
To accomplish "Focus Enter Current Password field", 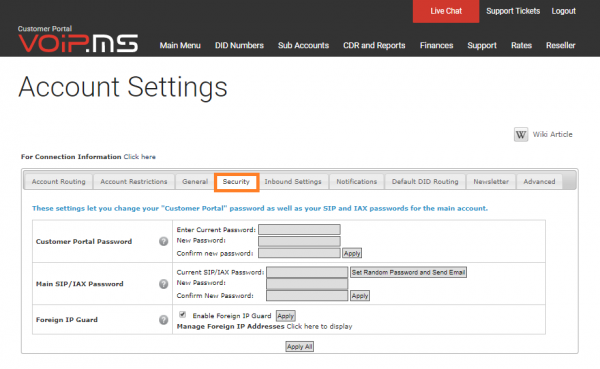I will pyautogui.click(x=299, y=230).
